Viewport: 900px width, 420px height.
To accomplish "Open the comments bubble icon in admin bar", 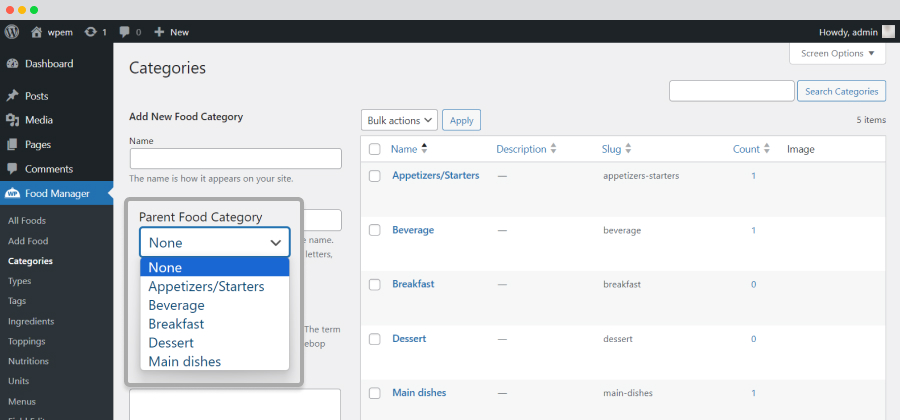I will pyautogui.click(x=125, y=33).
